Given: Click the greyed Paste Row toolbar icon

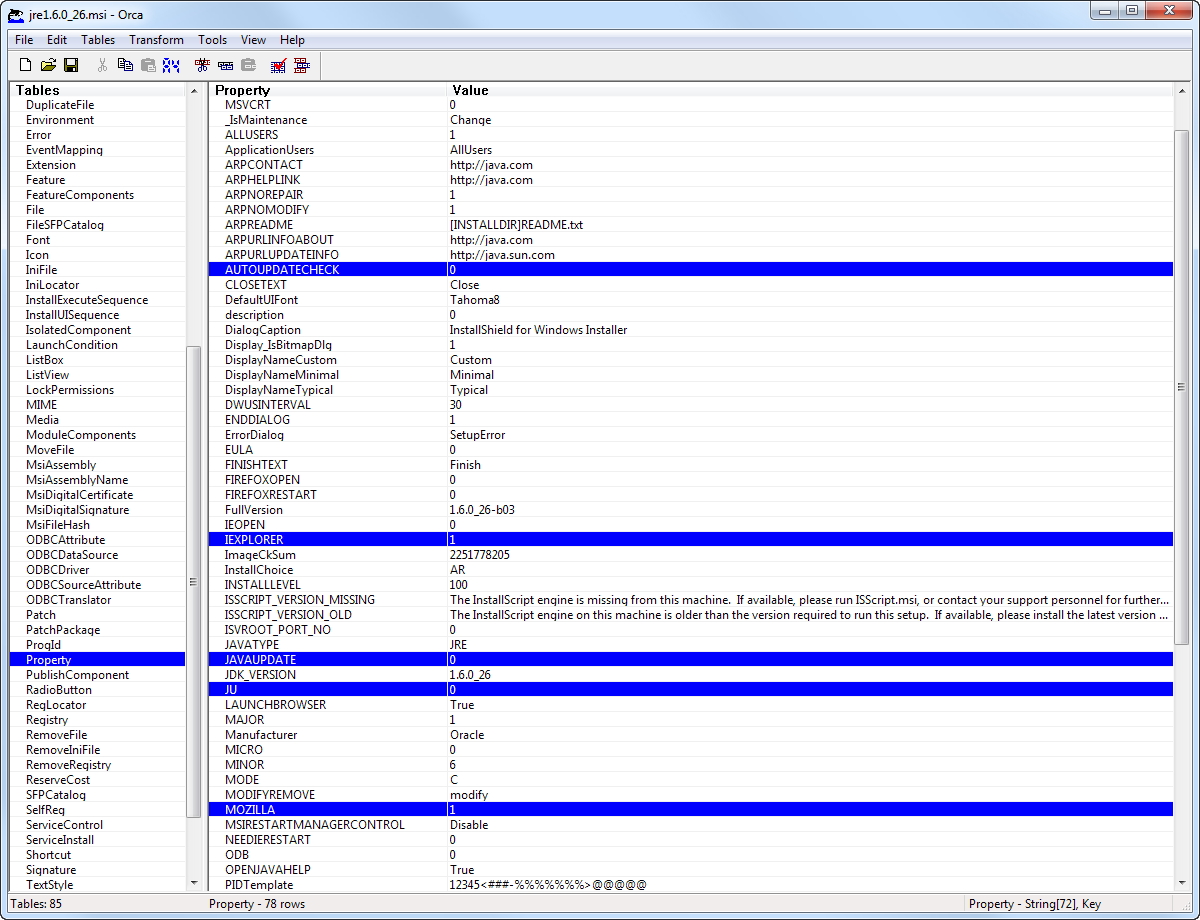Looking at the screenshot, I should [248, 65].
